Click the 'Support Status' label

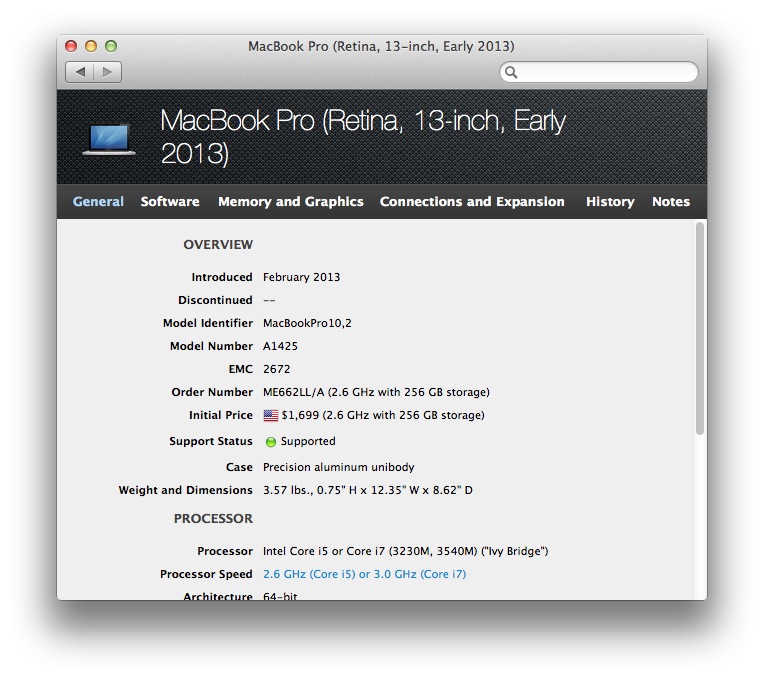click(x=211, y=441)
